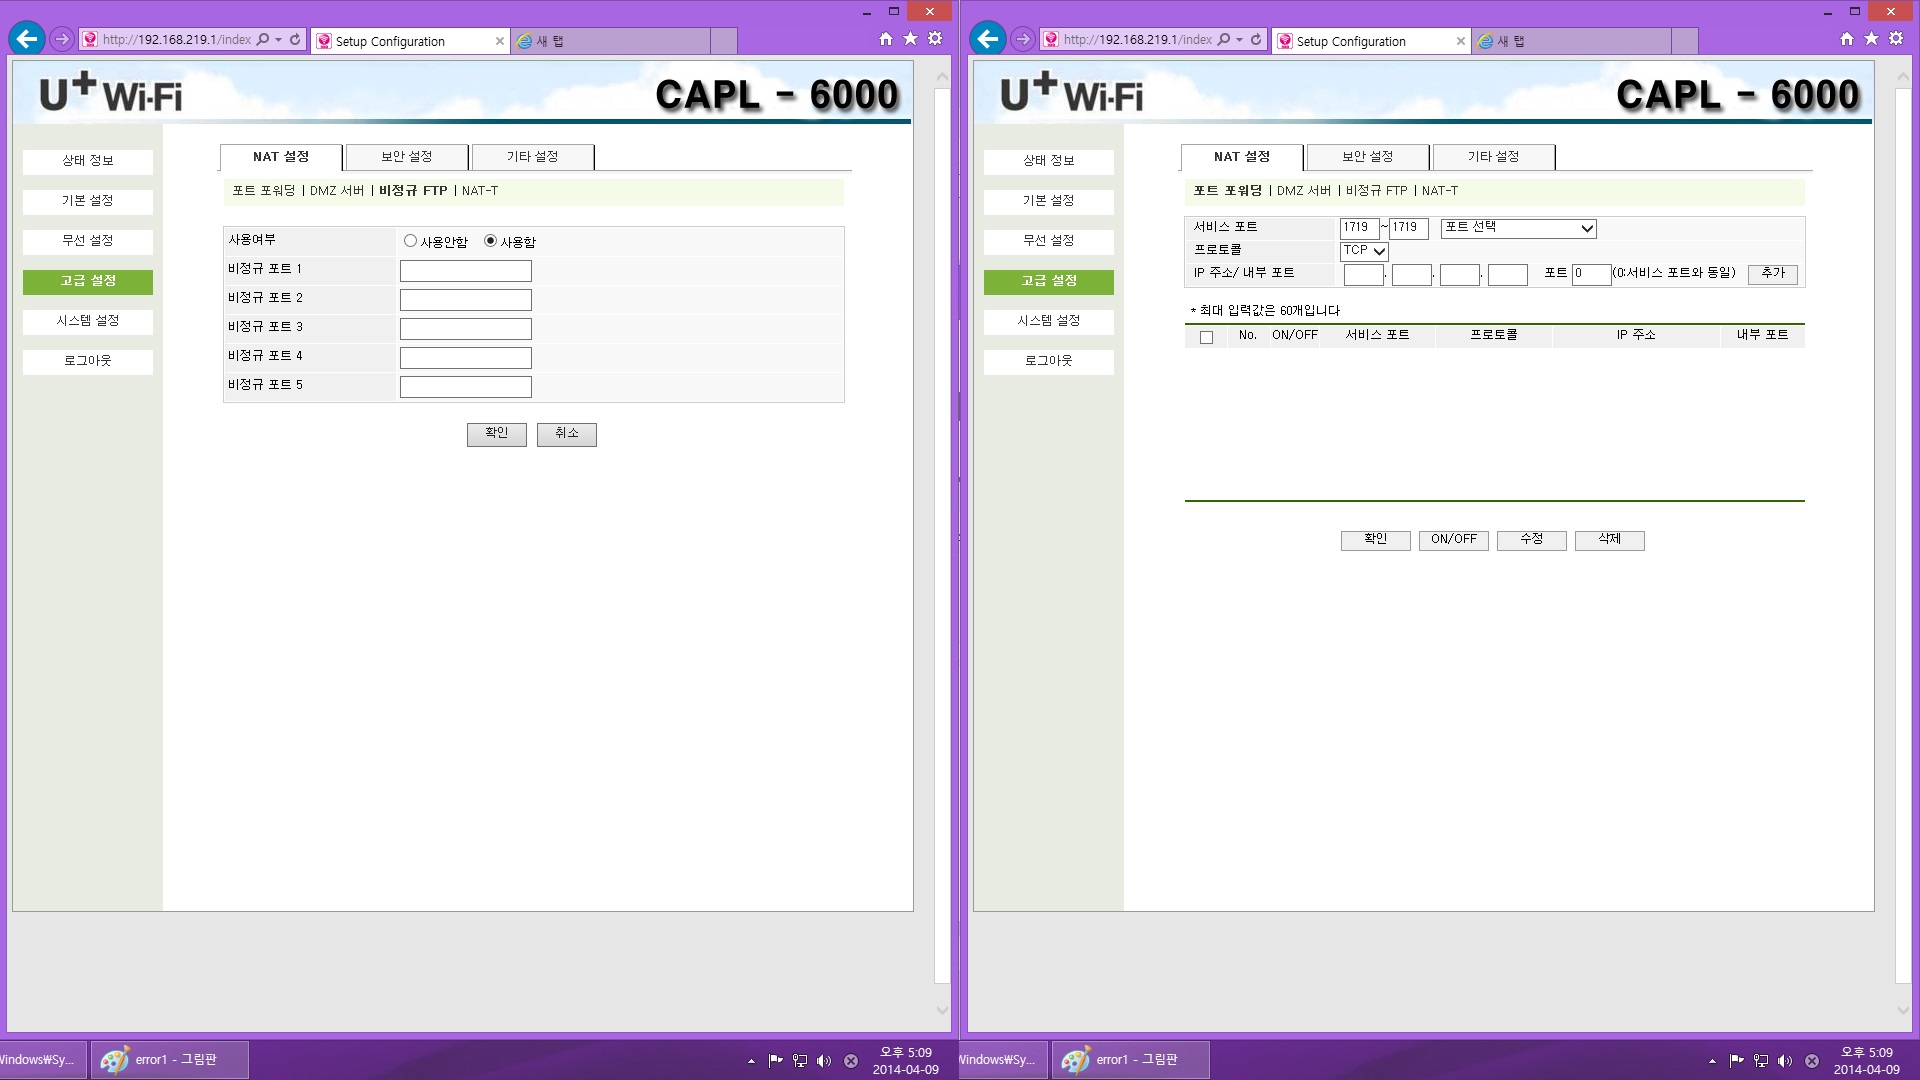Open home icon in left browser window
Image resolution: width=1920 pixels, height=1080 pixels.
tap(886, 39)
